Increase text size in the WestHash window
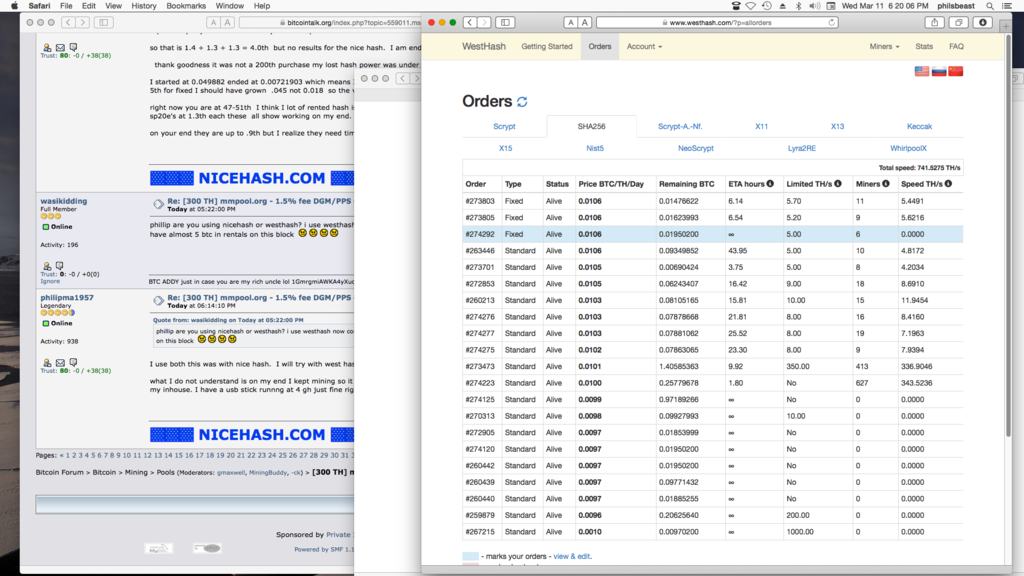The width and height of the screenshot is (1024, 576). 584,22
